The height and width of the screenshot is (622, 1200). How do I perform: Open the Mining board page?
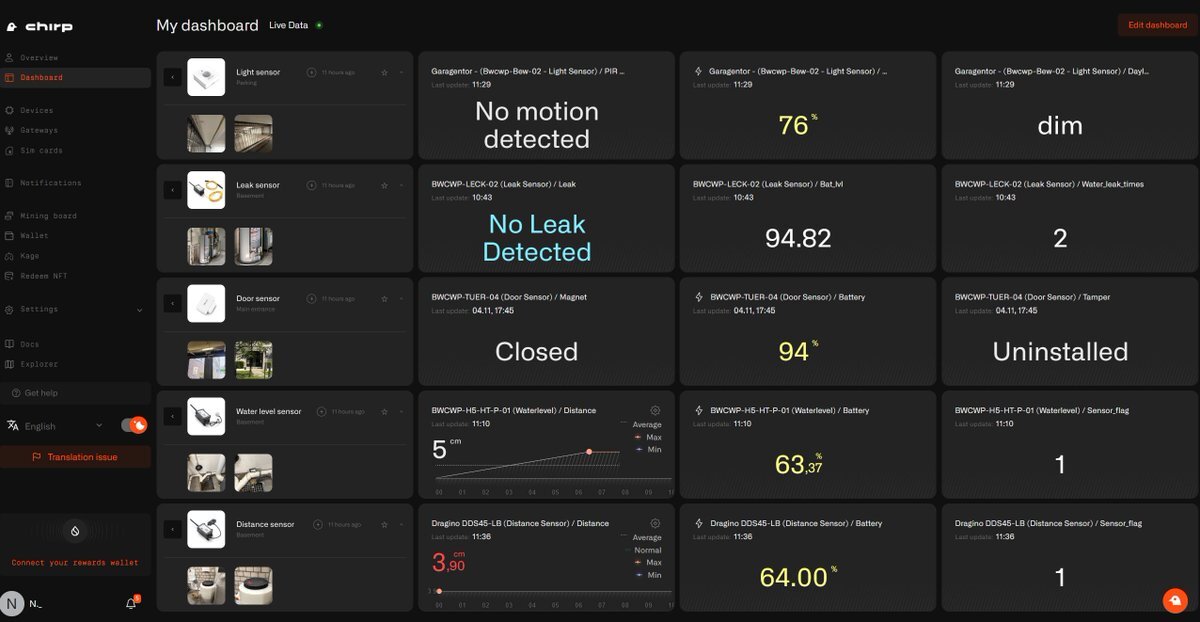coord(76,216)
